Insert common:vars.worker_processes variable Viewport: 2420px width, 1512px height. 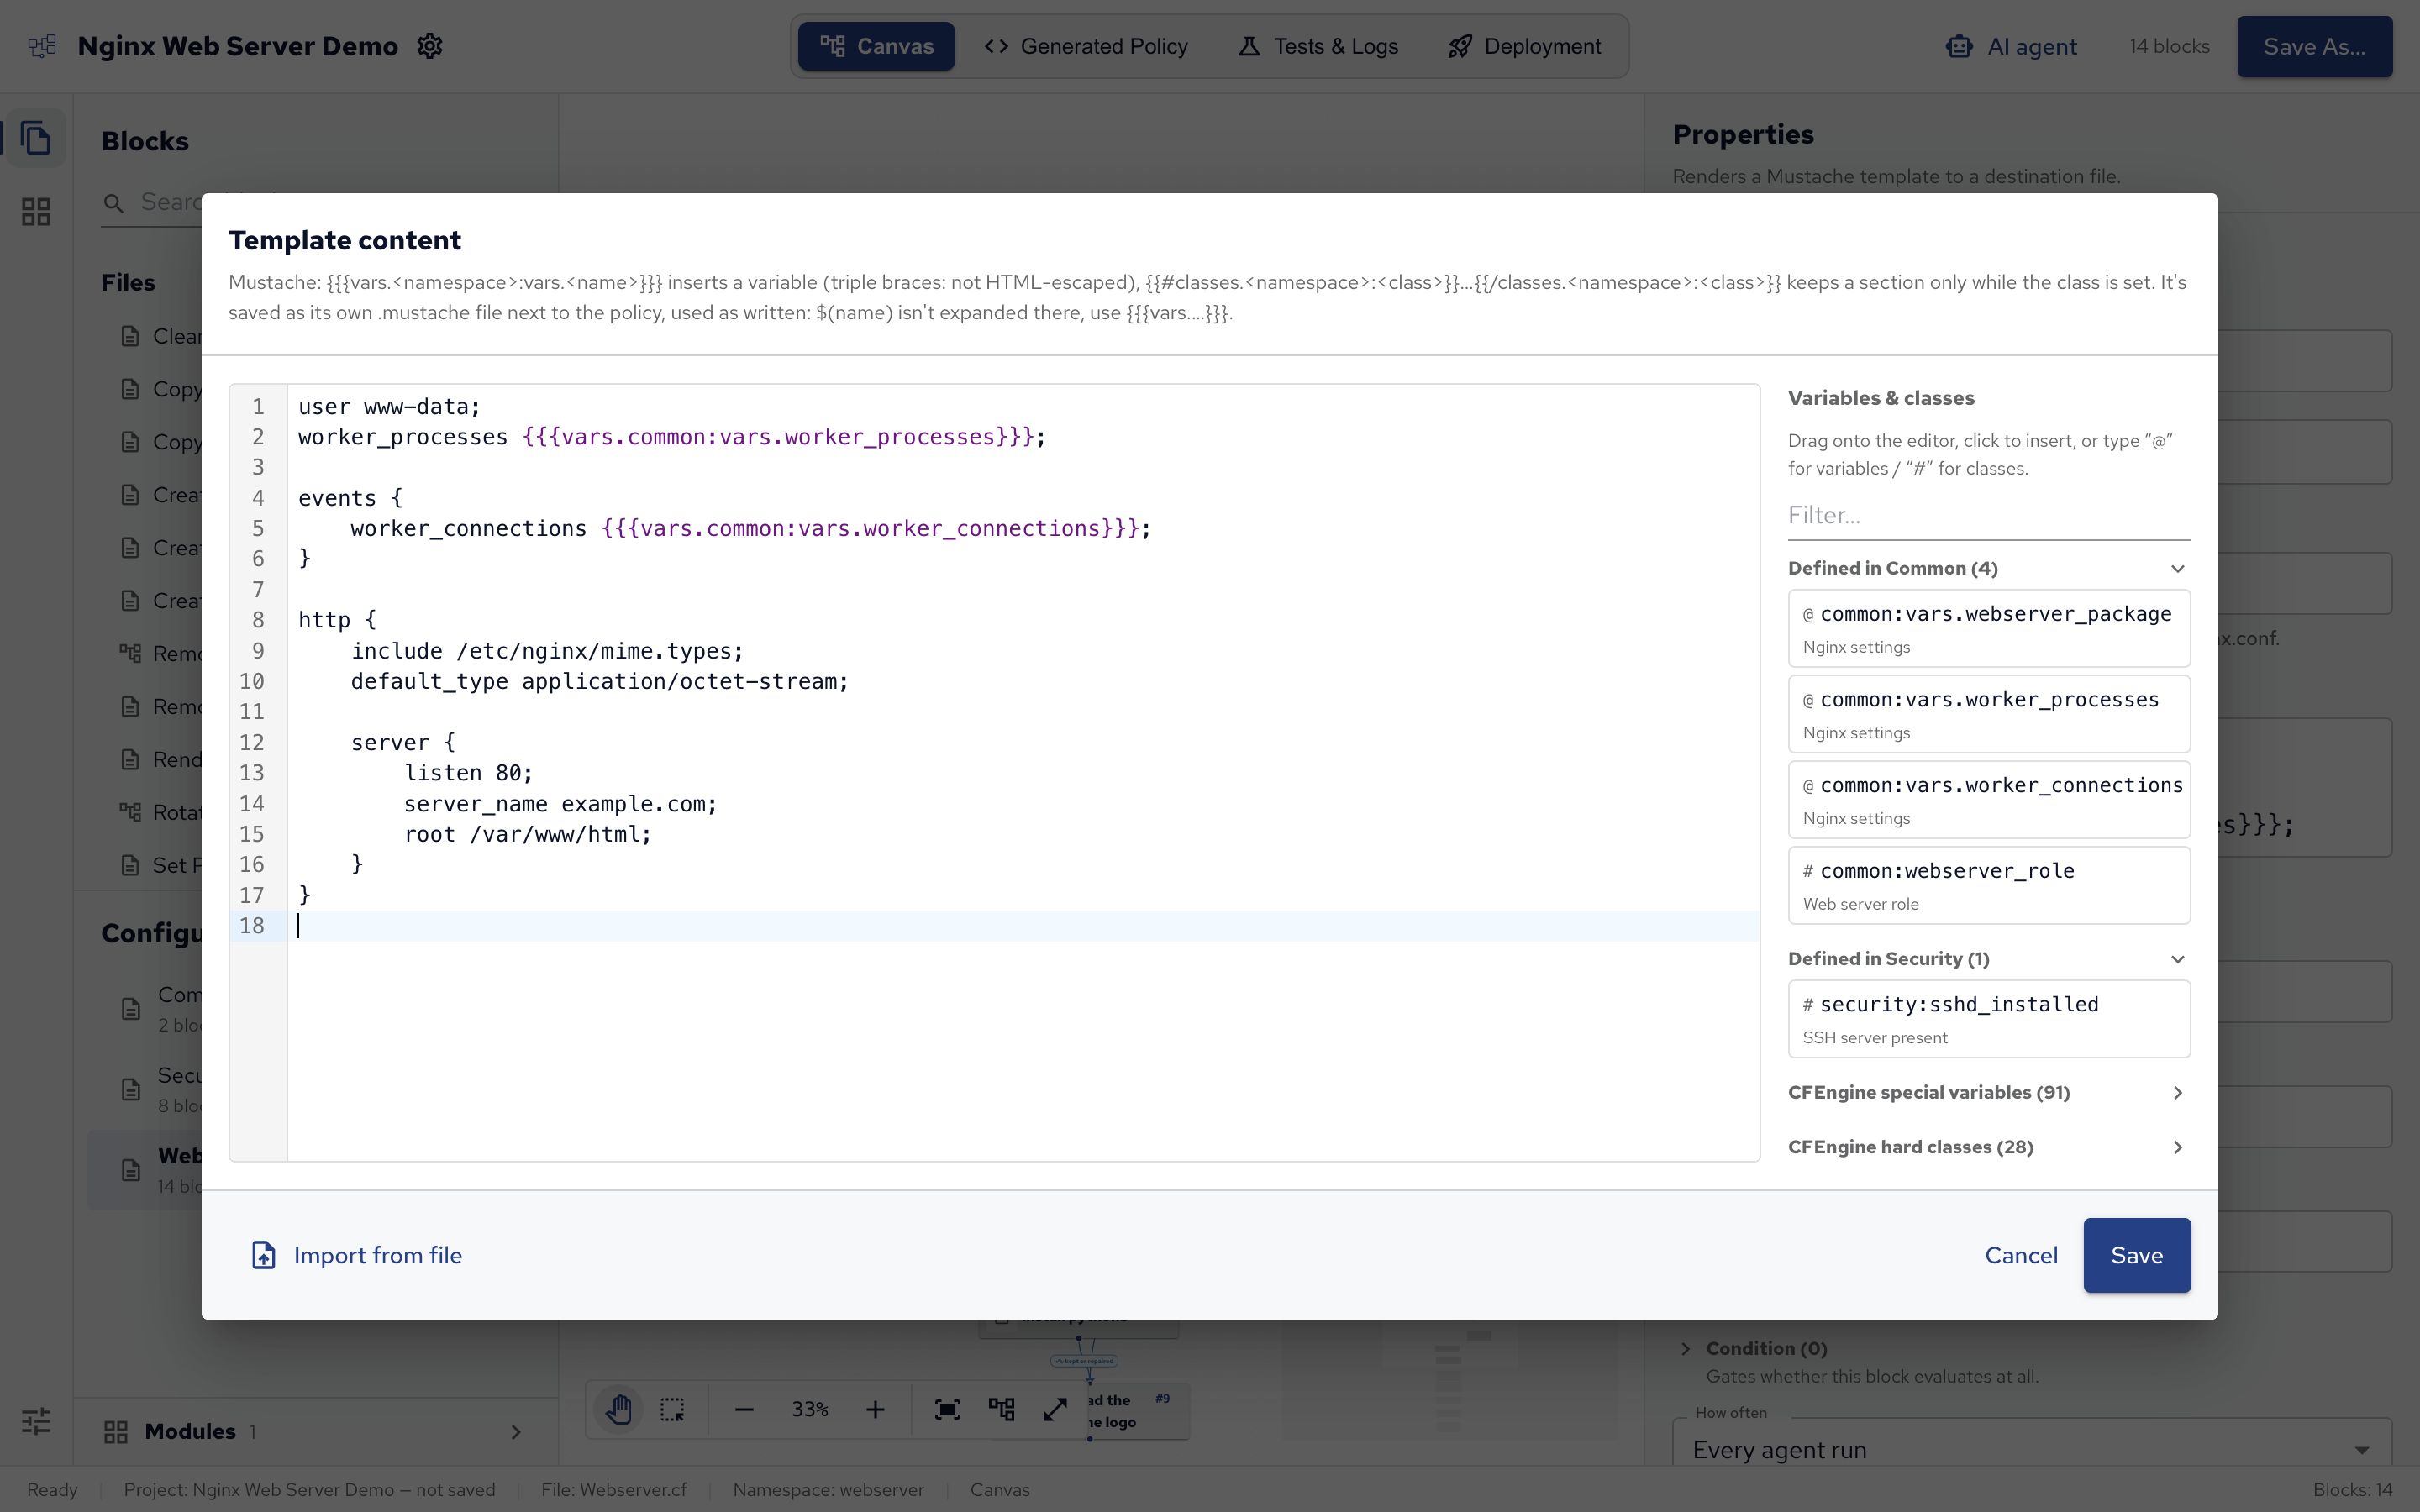(x=1988, y=714)
